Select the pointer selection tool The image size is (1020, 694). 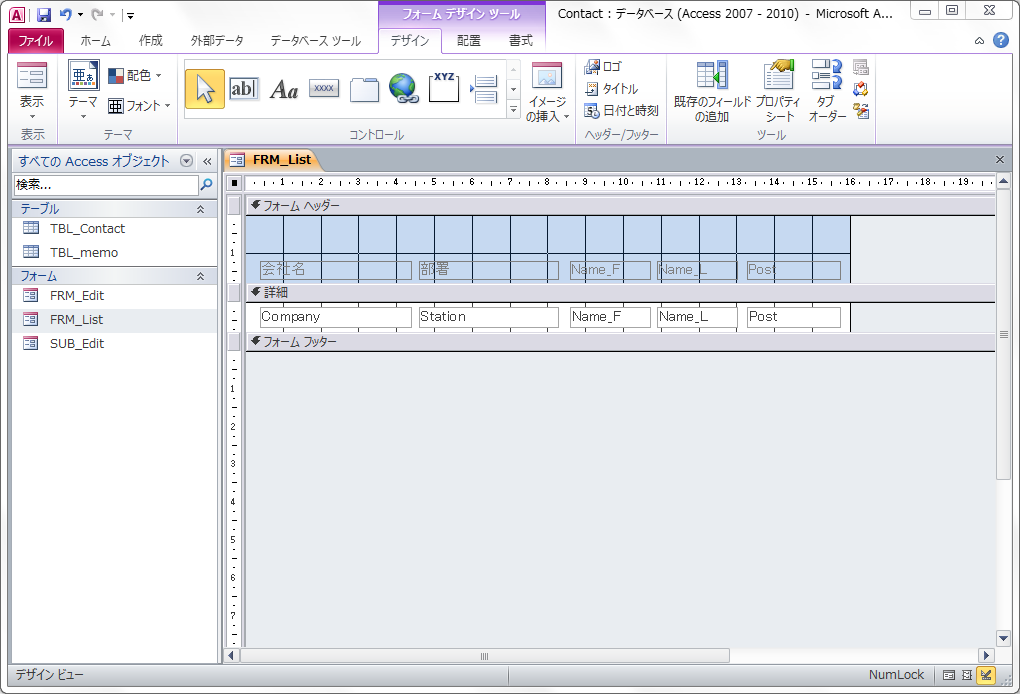click(x=205, y=89)
